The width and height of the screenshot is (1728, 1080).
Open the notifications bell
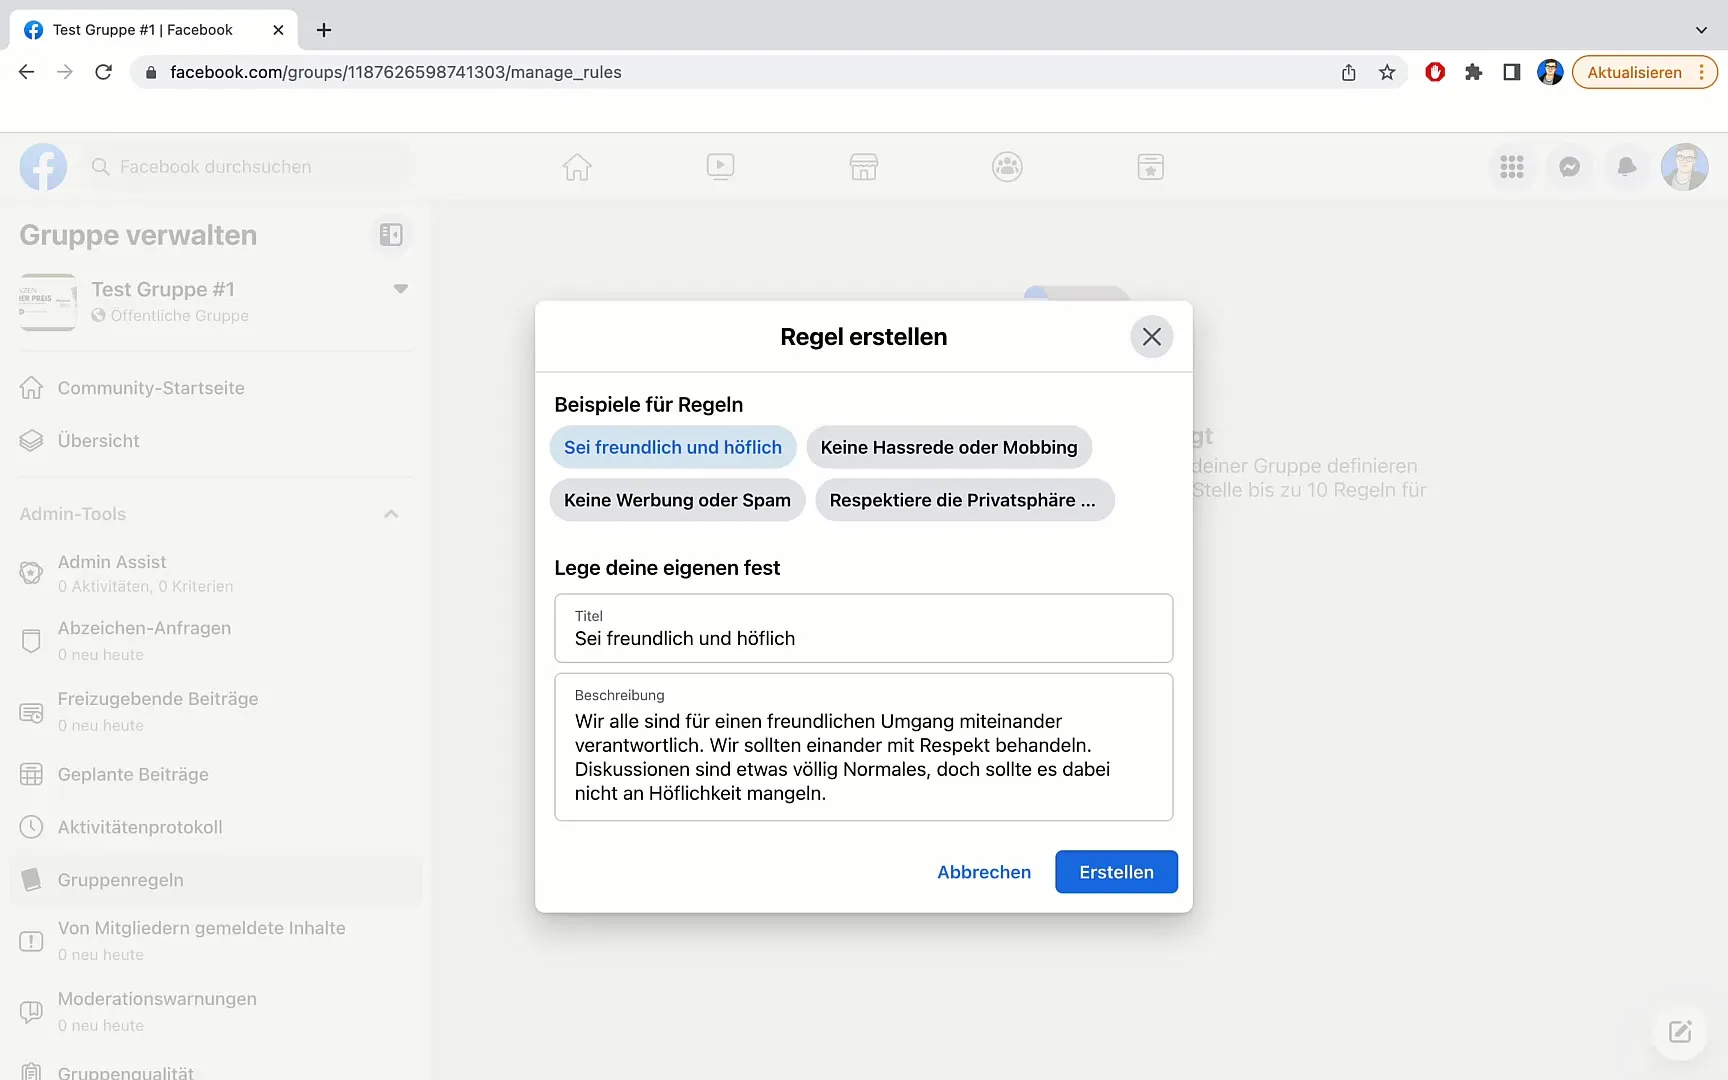click(1627, 167)
